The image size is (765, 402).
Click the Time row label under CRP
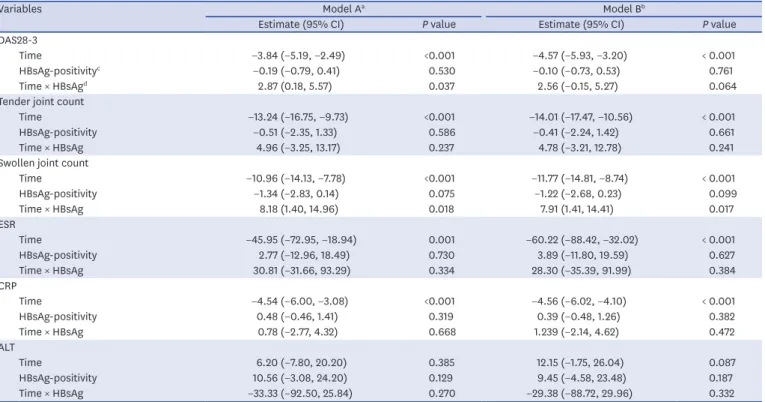coord(30,301)
